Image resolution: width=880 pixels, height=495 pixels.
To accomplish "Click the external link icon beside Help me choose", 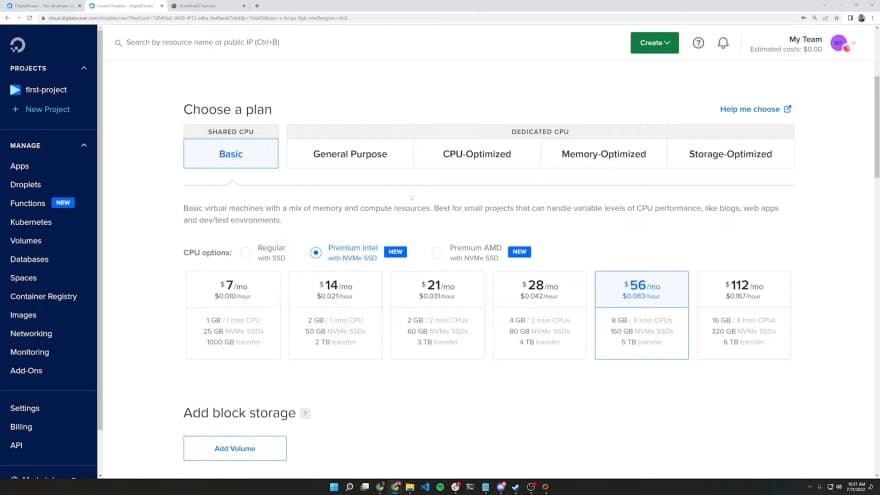I will [x=787, y=109].
